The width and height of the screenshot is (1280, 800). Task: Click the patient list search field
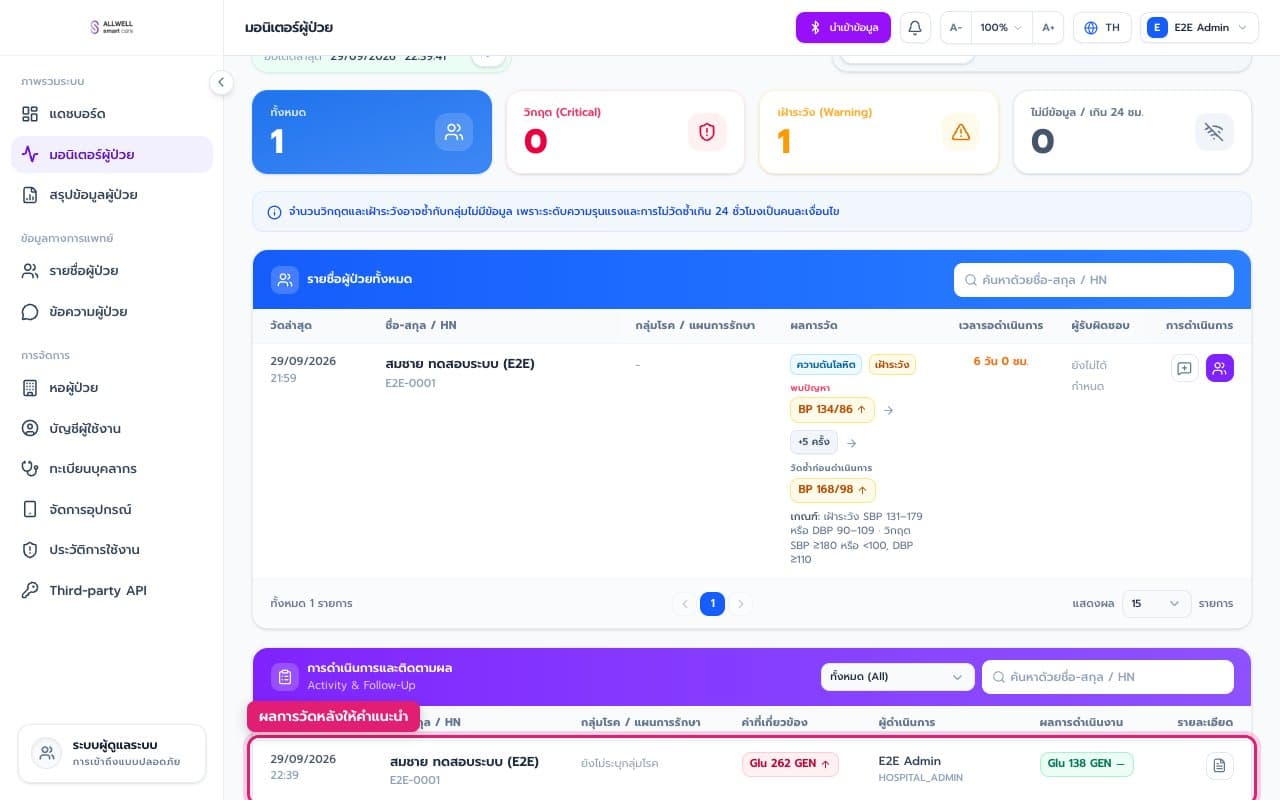(x=1094, y=280)
